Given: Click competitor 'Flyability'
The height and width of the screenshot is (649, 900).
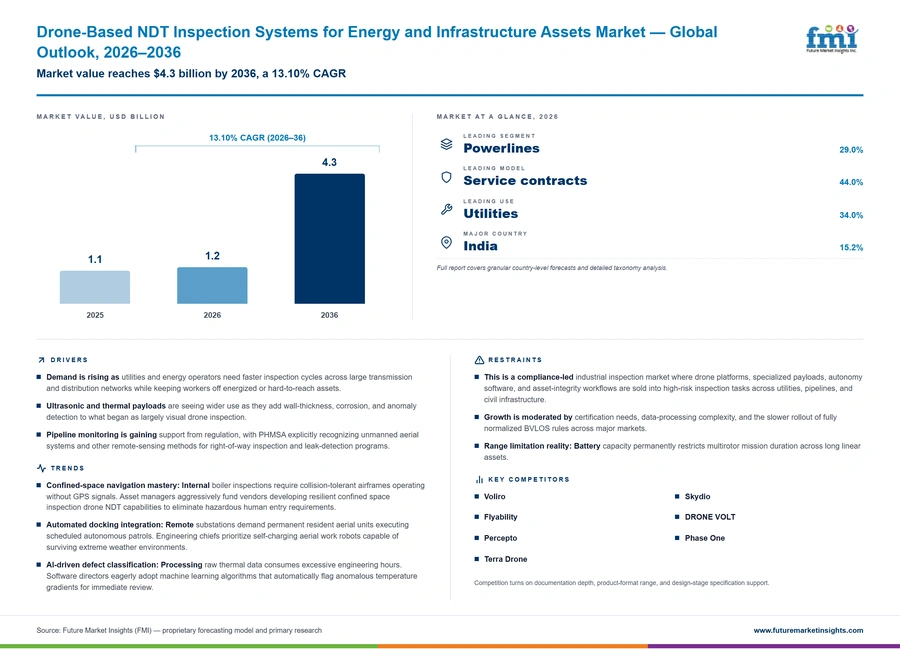Looking at the screenshot, I should coord(500,517).
